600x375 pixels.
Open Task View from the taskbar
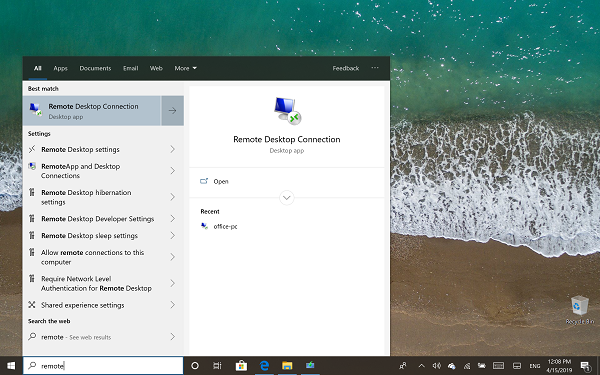point(217,366)
